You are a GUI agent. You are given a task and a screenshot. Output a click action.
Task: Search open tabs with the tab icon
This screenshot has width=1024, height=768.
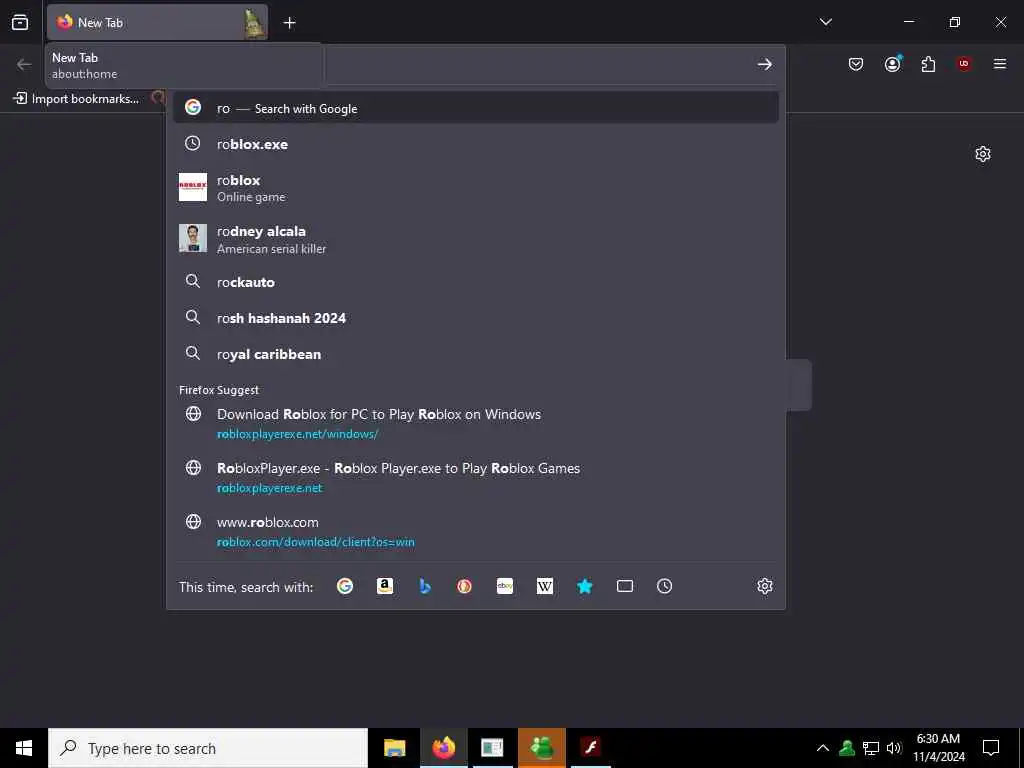625,586
